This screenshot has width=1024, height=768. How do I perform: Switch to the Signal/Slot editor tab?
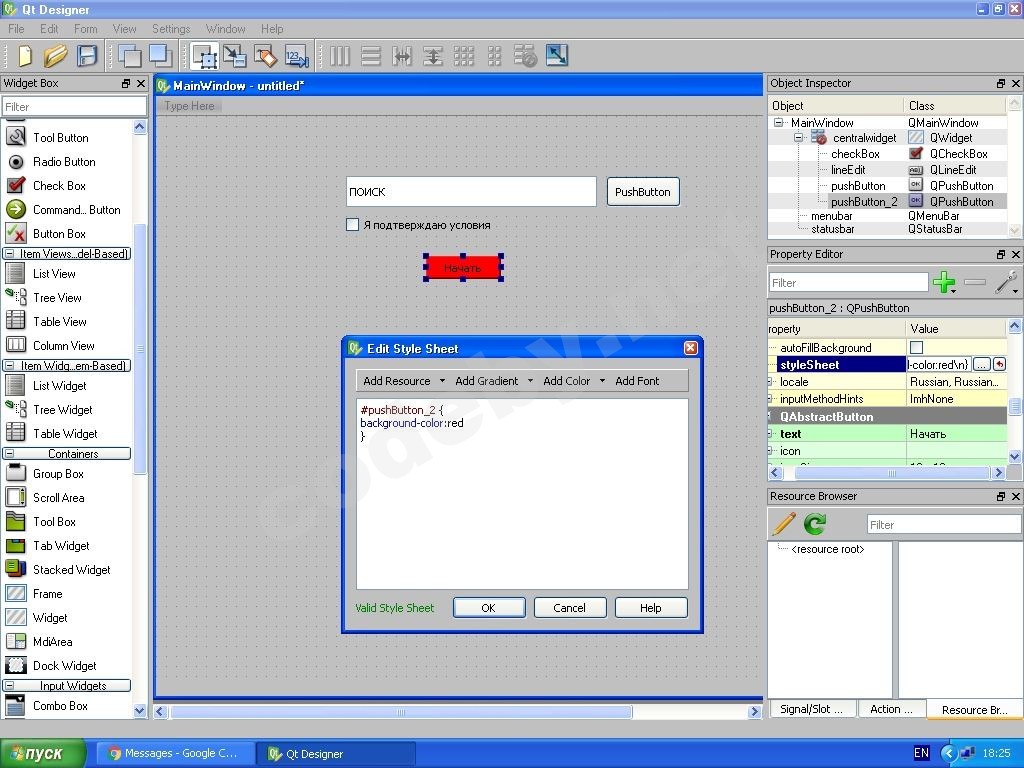tap(811, 709)
